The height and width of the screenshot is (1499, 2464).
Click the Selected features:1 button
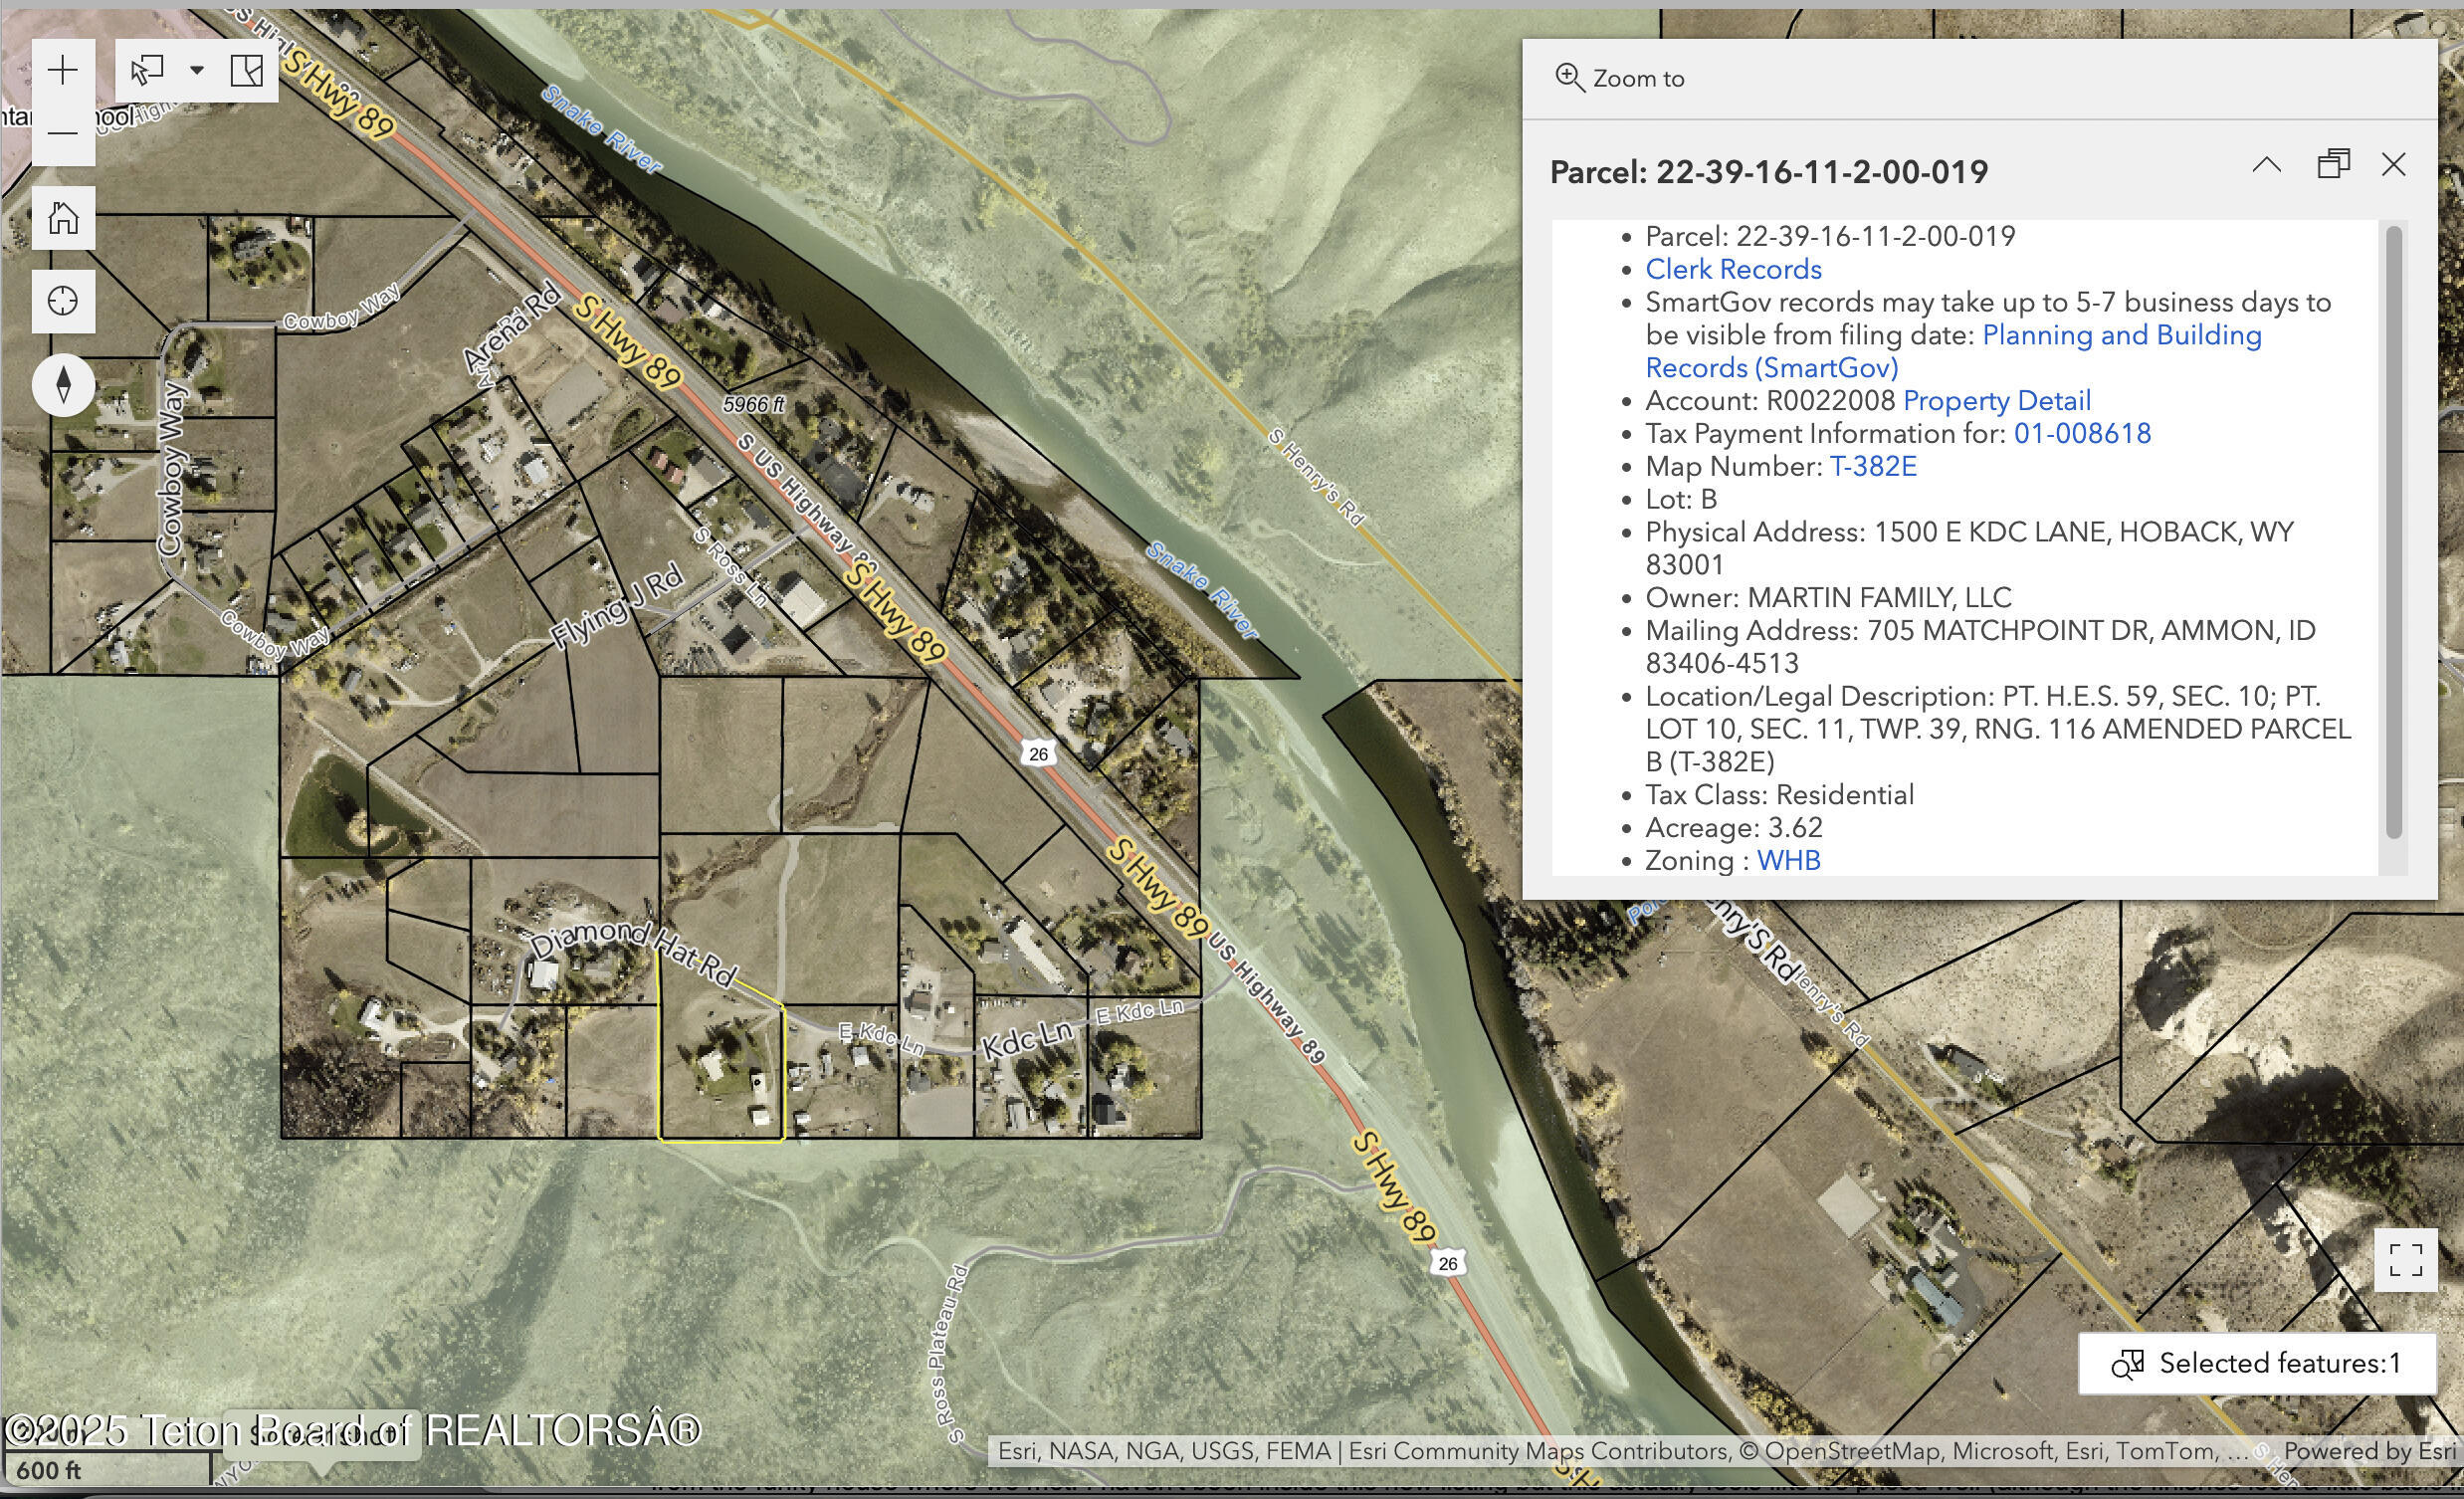click(x=2256, y=1363)
